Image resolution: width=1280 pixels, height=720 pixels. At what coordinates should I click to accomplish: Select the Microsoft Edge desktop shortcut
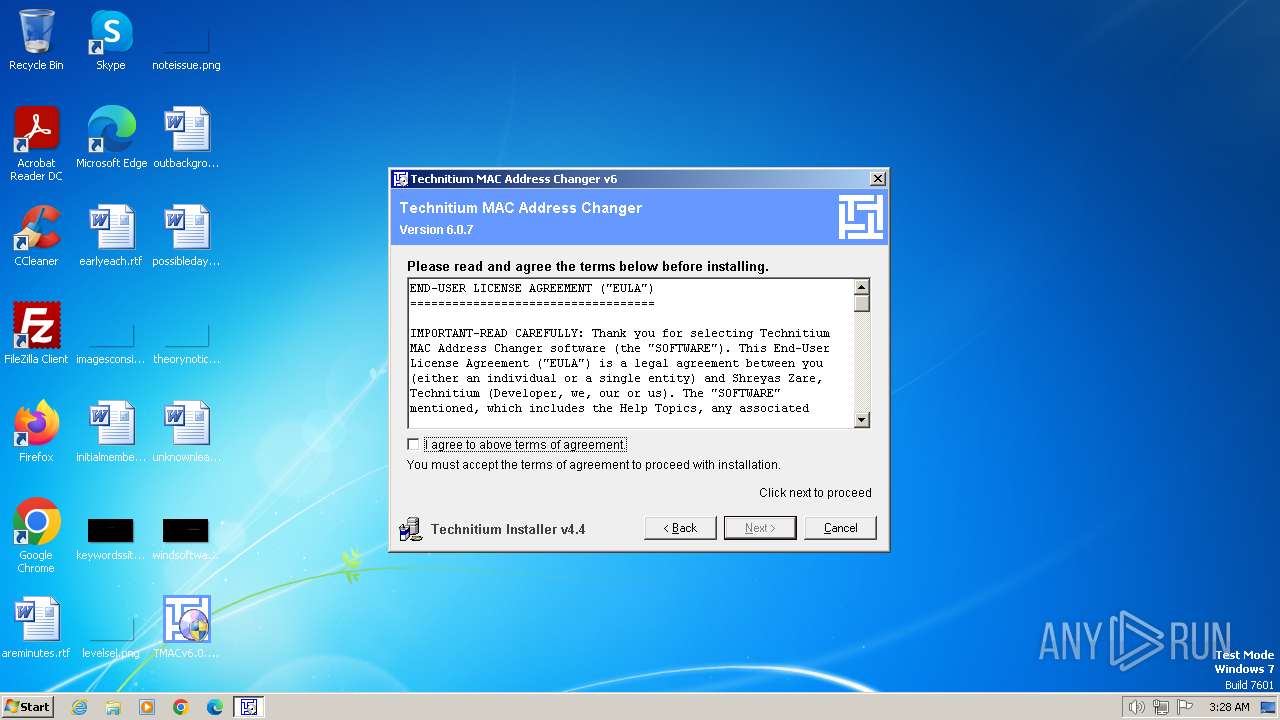click(111, 137)
